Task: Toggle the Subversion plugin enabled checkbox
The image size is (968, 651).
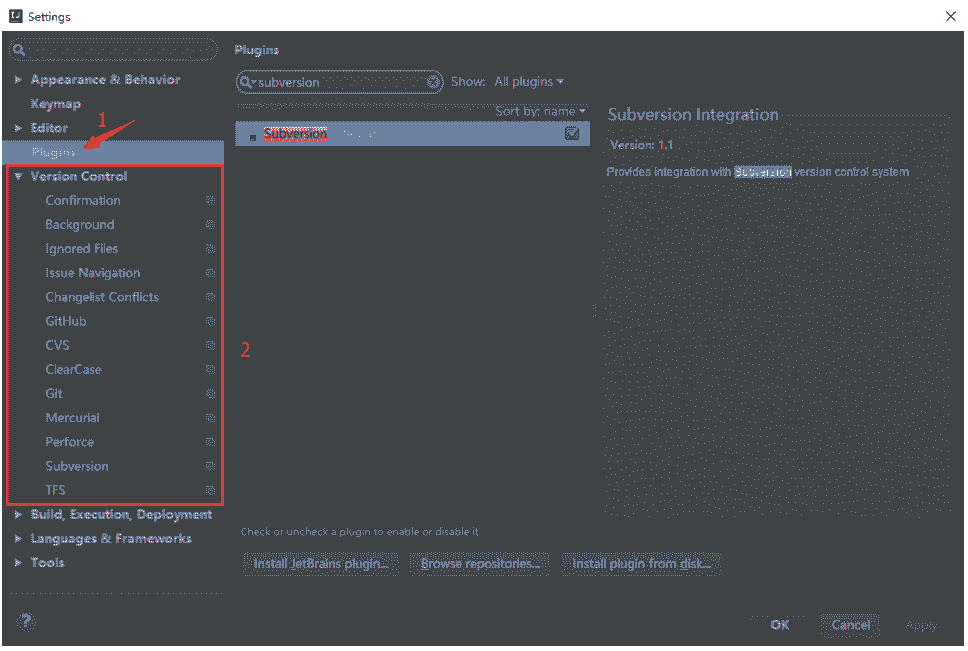Action: pyautogui.click(x=572, y=133)
